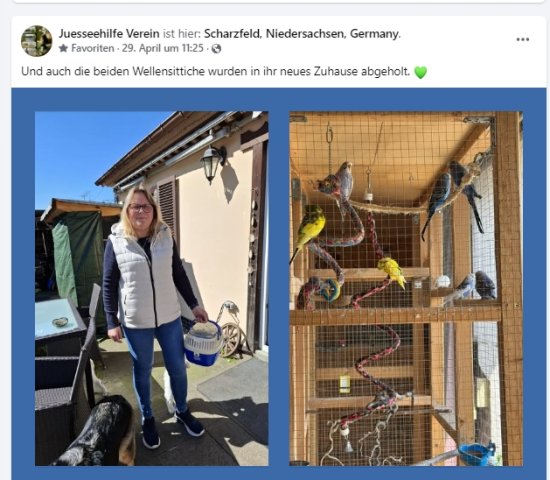This screenshot has width=550, height=480.
Task: Click the "ist hier:" text in header
Action: [x=182, y=34]
